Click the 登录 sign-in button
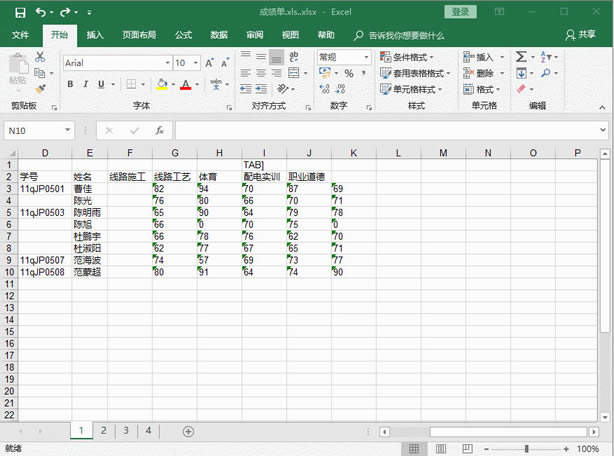The width and height of the screenshot is (614, 456). pyautogui.click(x=459, y=12)
